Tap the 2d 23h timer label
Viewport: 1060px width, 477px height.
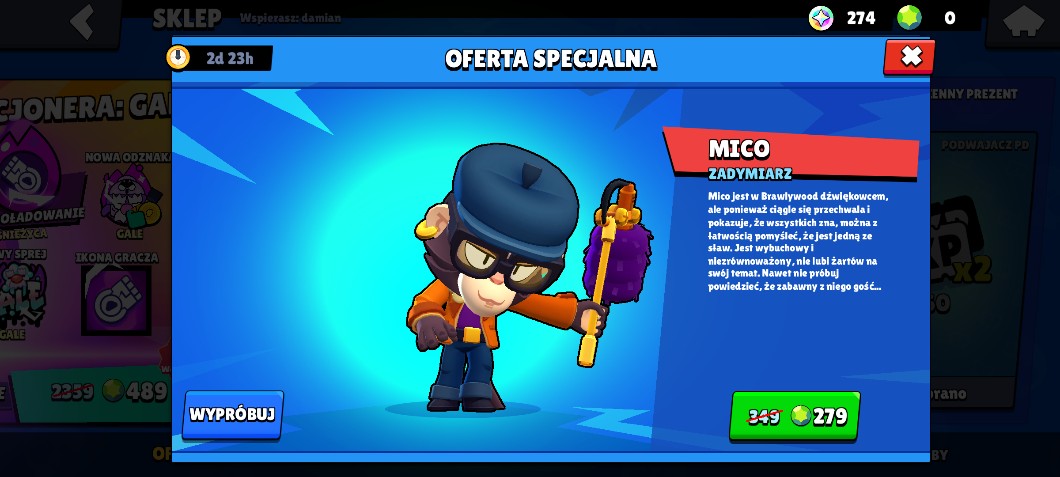(x=230, y=58)
